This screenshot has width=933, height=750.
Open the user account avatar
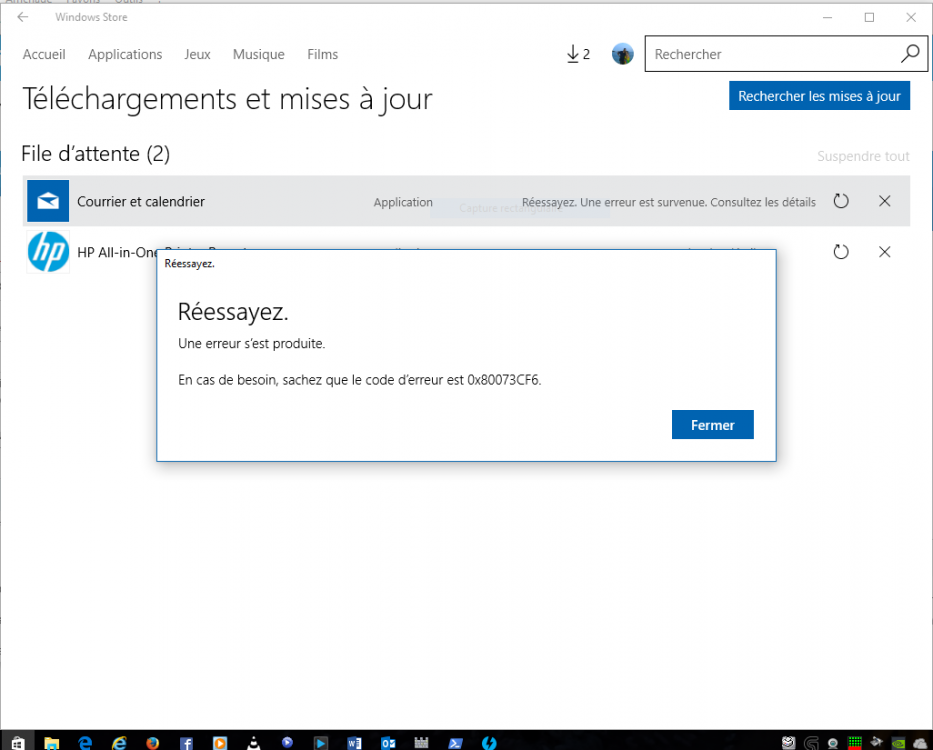622,54
